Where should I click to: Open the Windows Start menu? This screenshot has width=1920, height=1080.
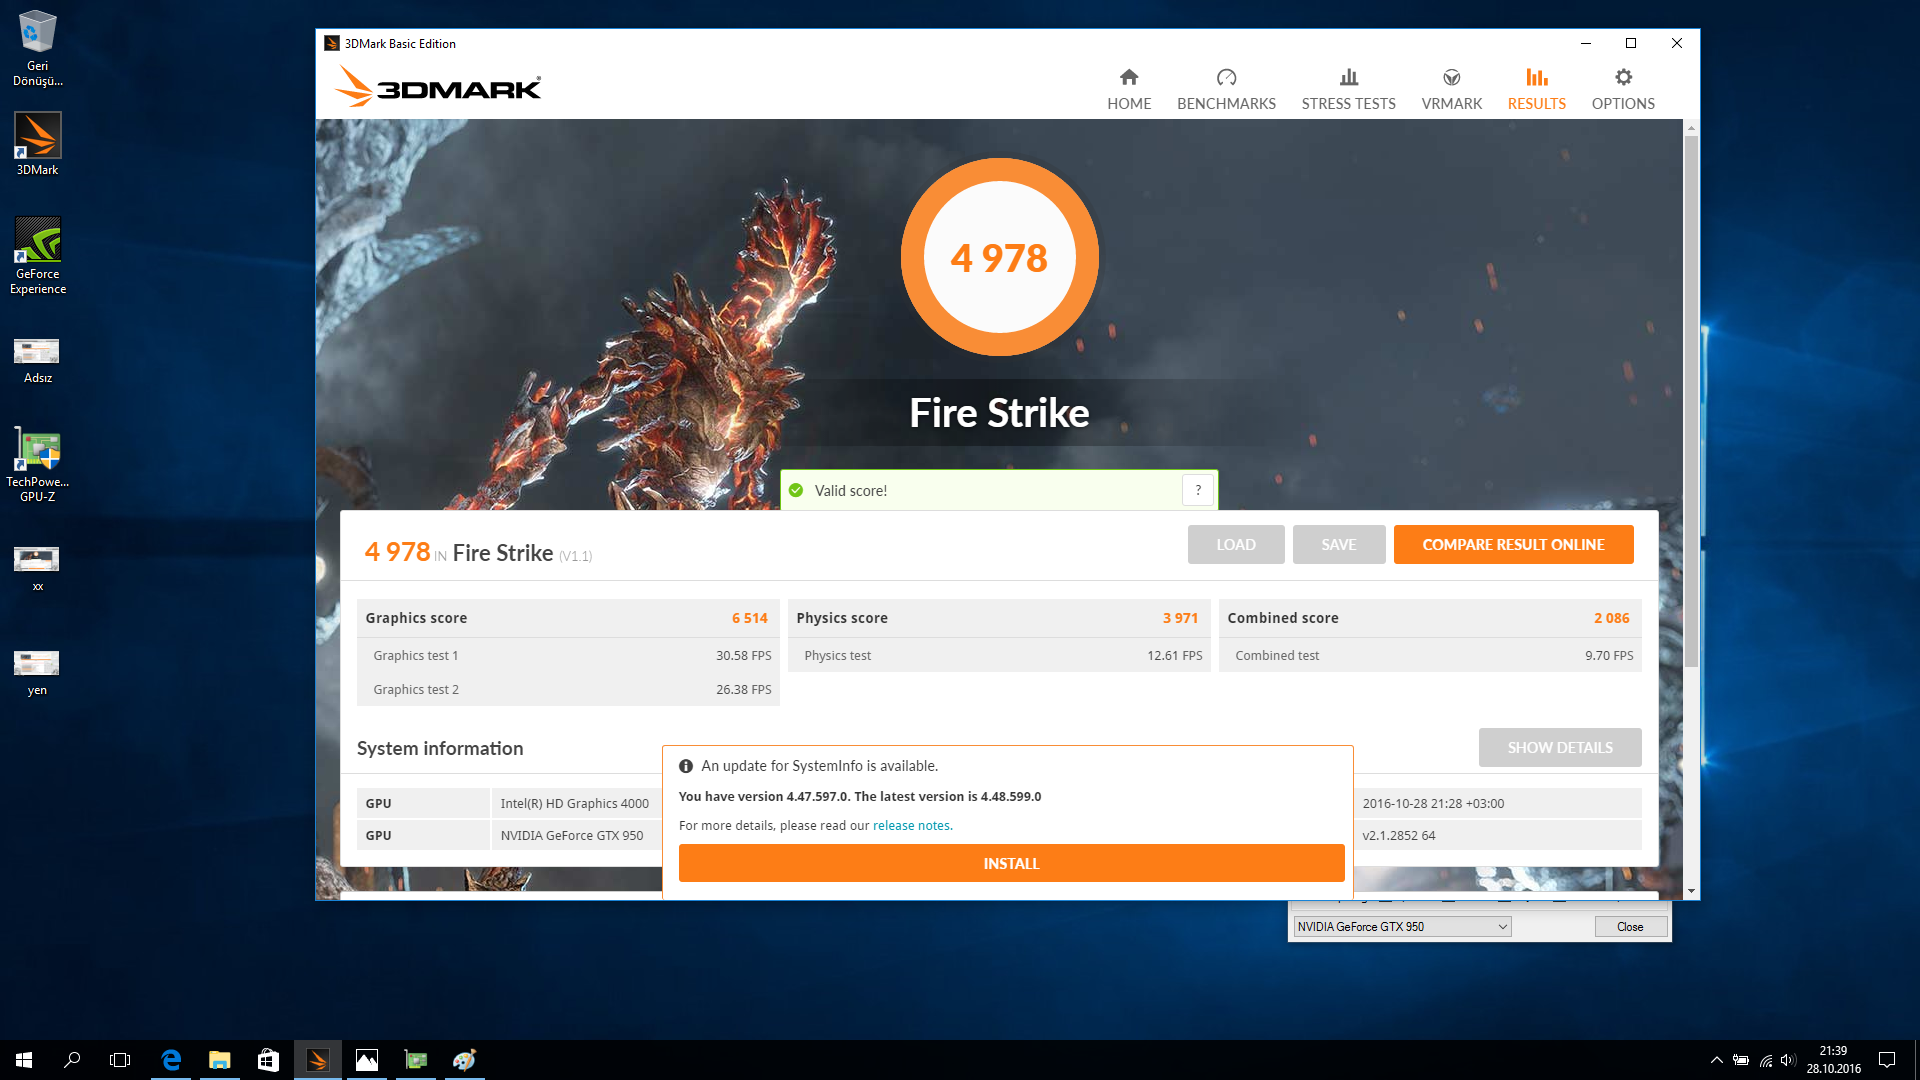[24, 1060]
